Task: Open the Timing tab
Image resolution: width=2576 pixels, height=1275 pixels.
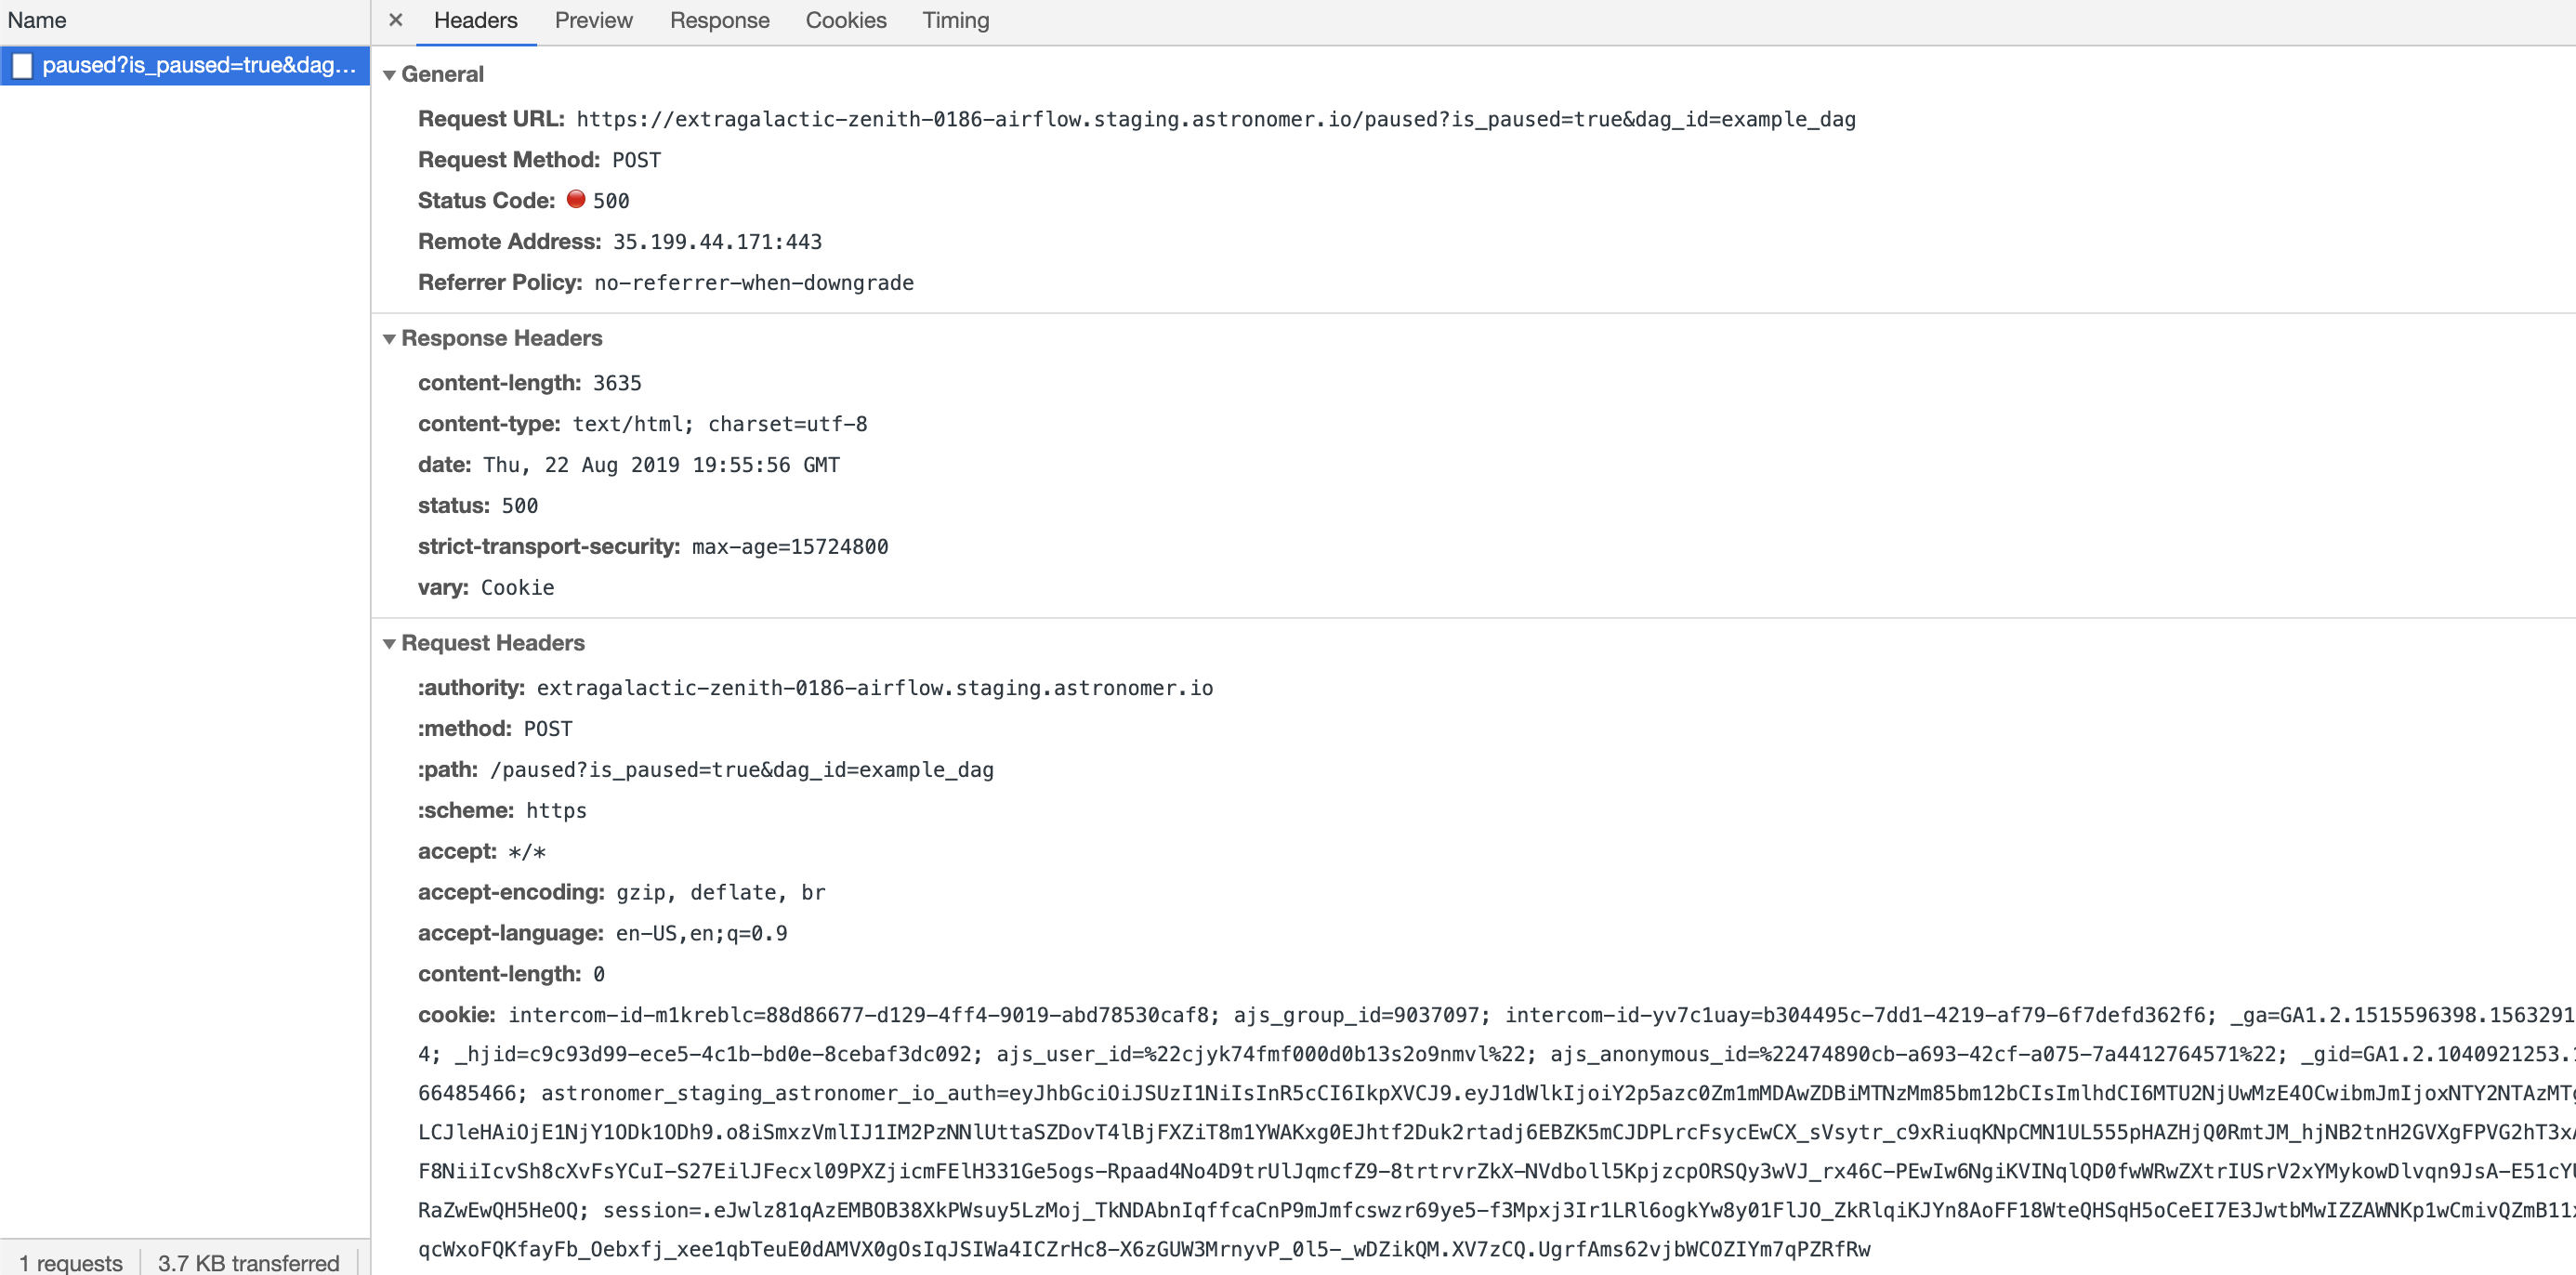Action: (x=954, y=20)
